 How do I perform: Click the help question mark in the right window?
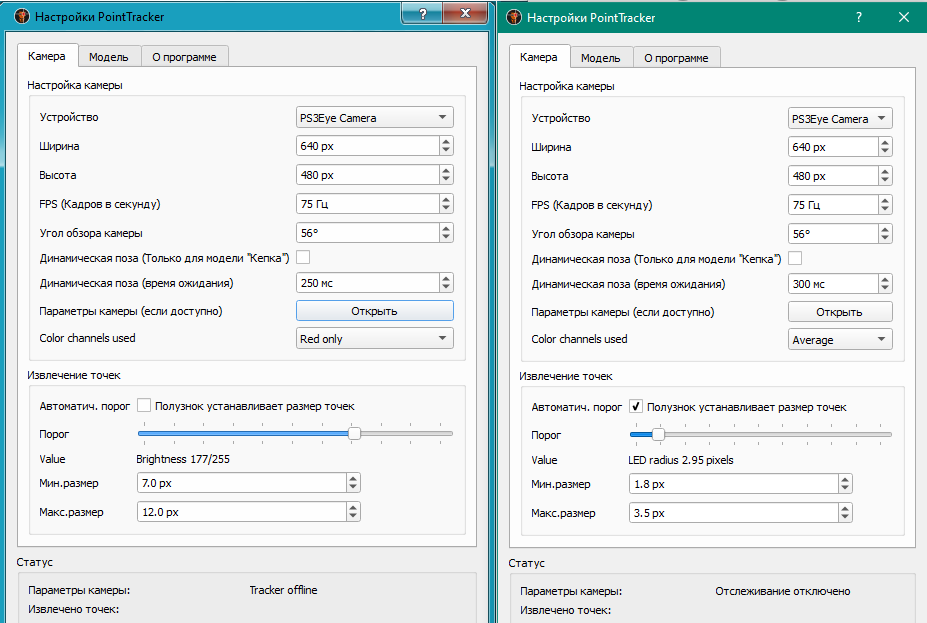[x=859, y=17]
